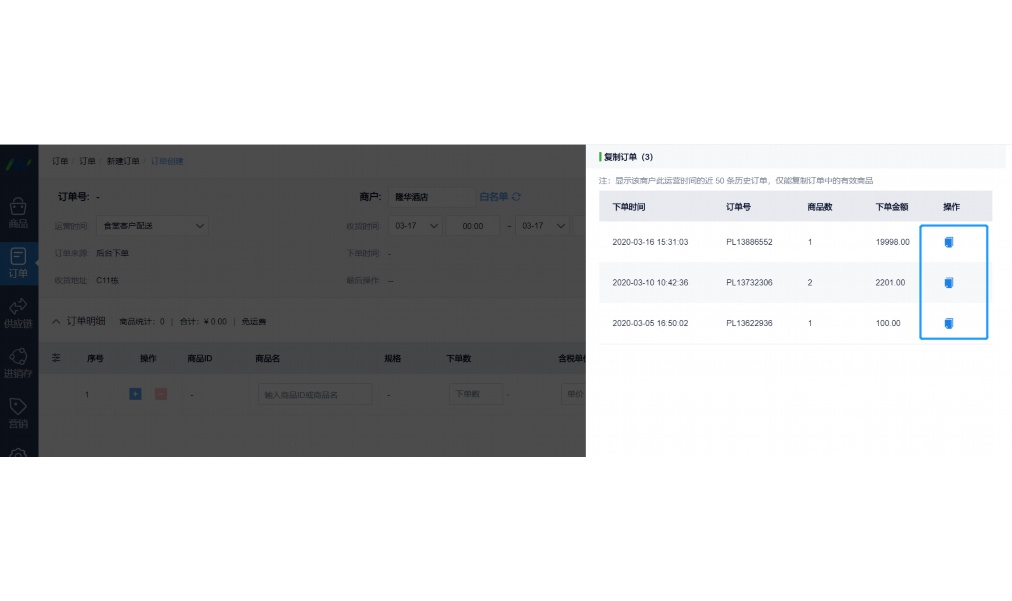Click the red remove-item icon in row 1
1012x601 pixels.
coord(160,394)
